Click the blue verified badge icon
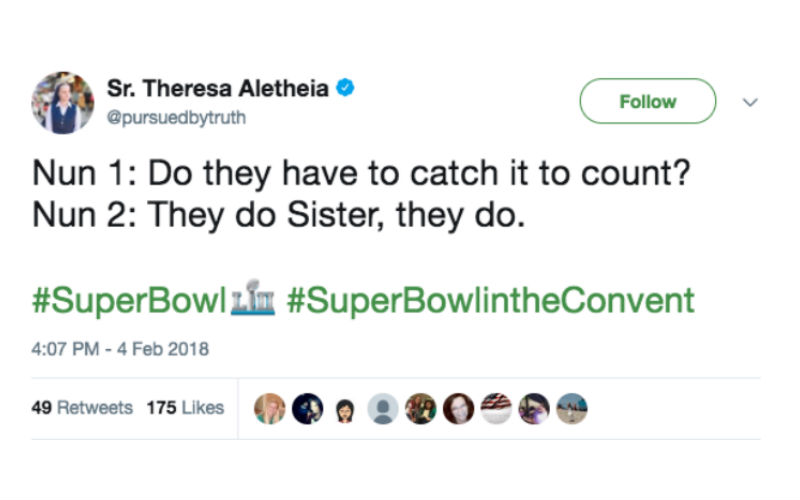 345,89
